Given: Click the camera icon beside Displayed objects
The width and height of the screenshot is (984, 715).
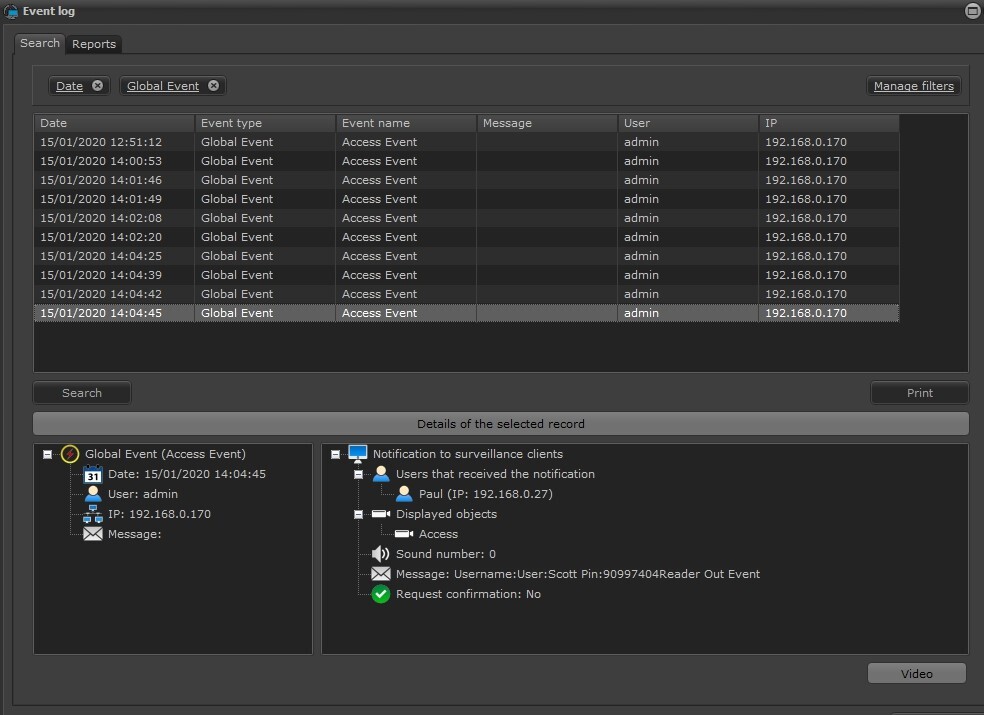Looking at the screenshot, I should tap(380, 514).
